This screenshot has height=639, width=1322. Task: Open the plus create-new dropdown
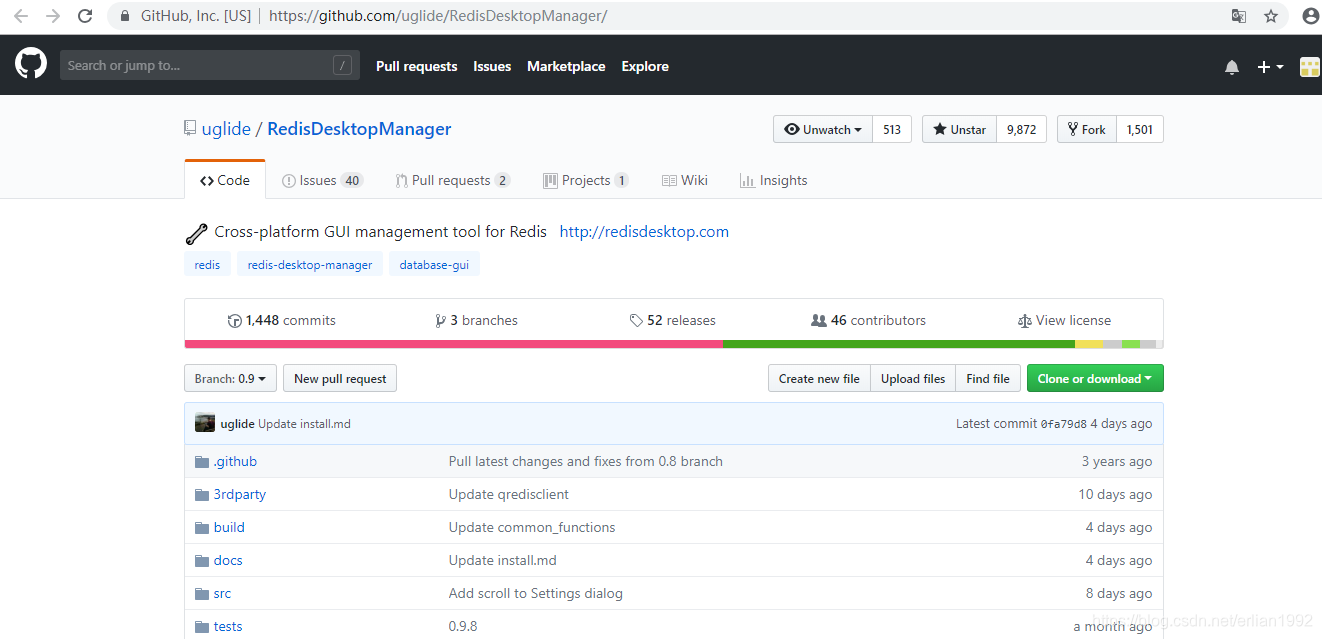coord(1270,67)
